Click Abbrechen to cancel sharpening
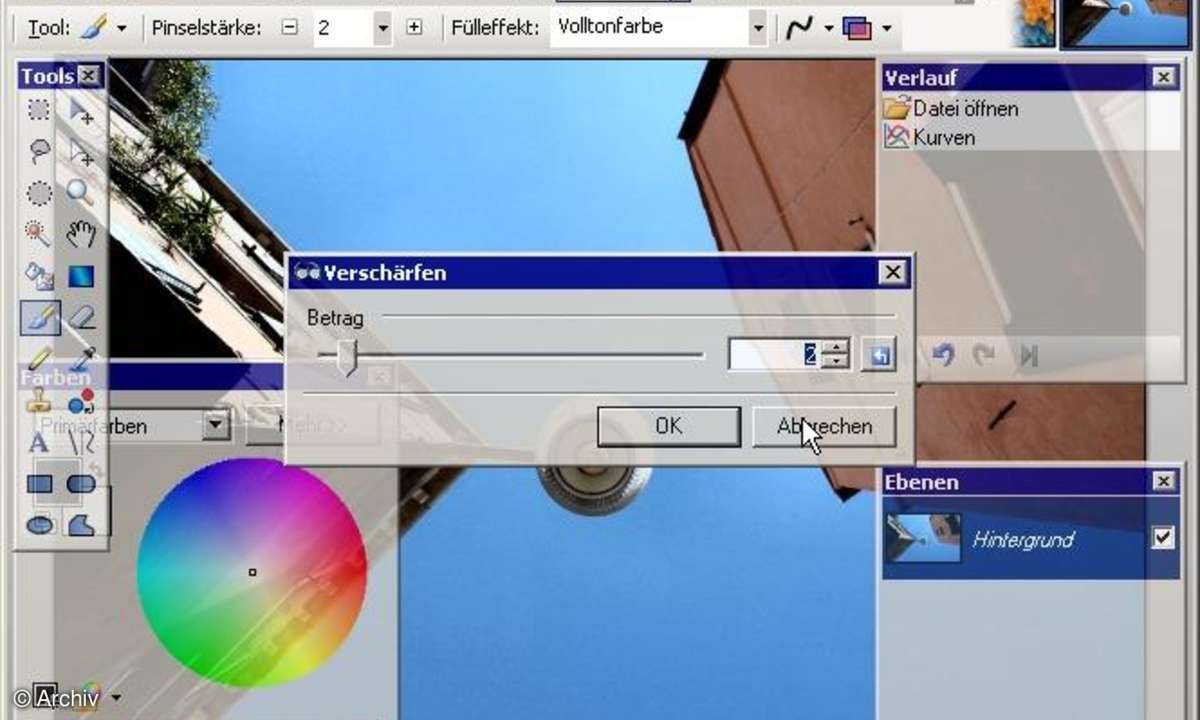Viewport: 1200px width, 720px height. click(x=824, y=426)
